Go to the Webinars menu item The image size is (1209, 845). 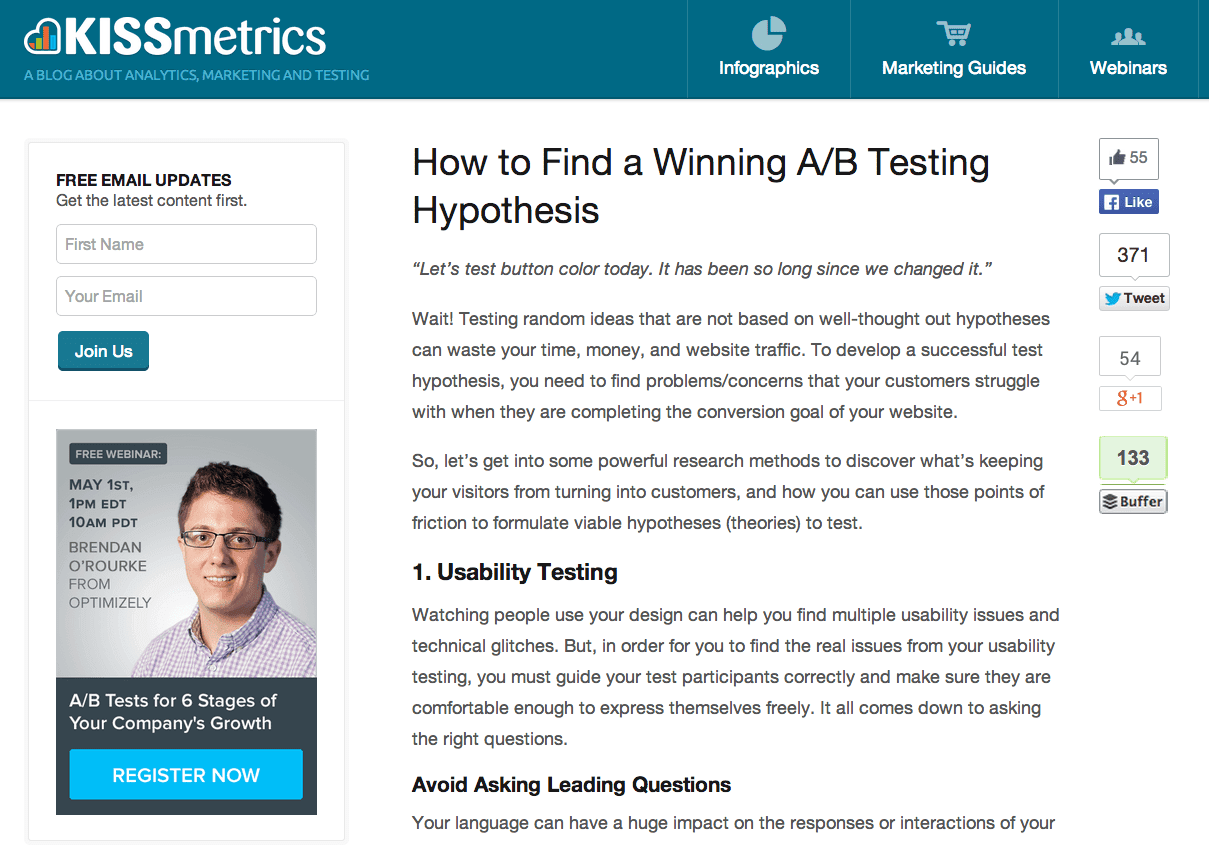tap(1128, 49)
